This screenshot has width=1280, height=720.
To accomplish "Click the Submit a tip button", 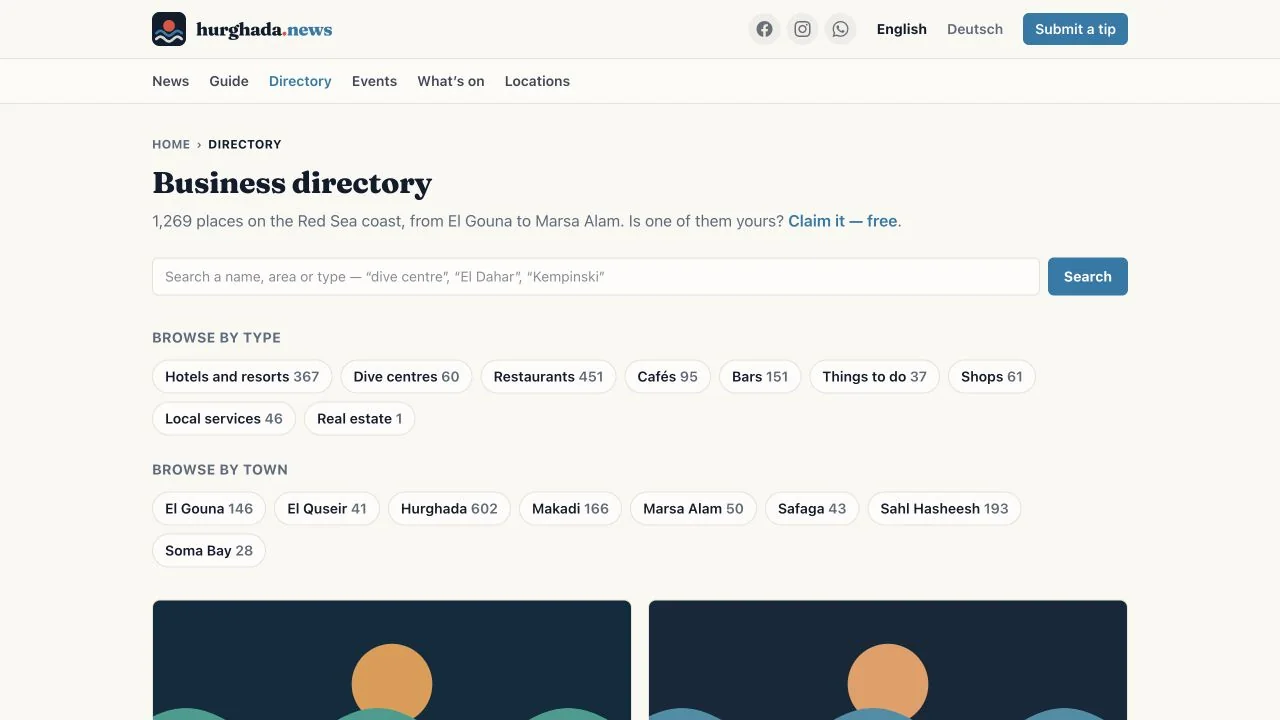I will pyautogui.click(x=1075, y=29).
